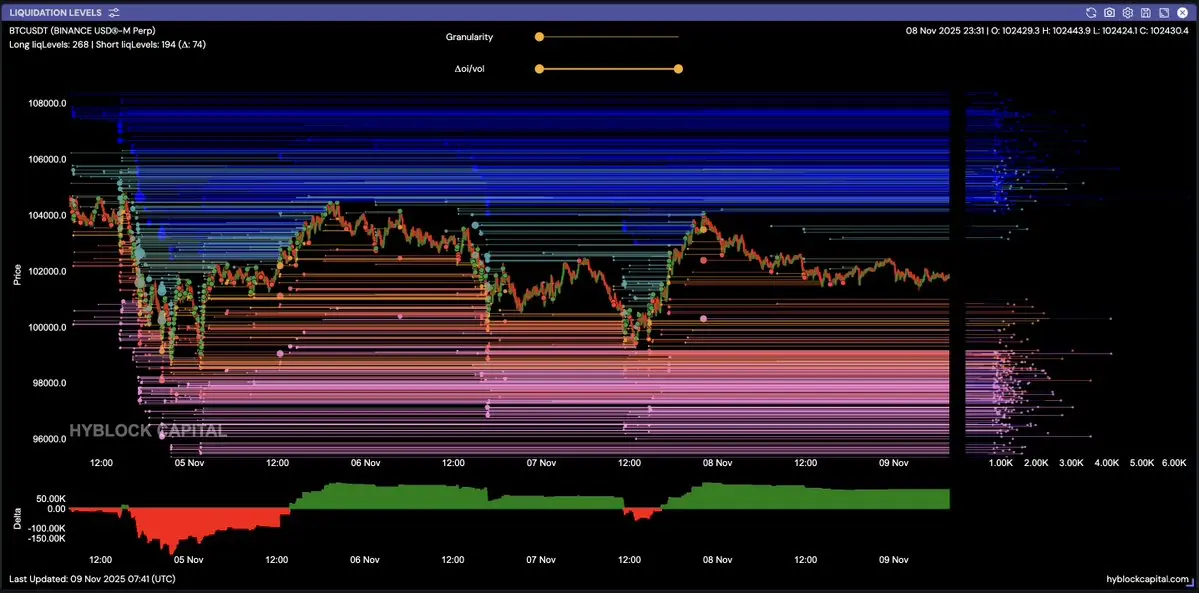Click the 104000.0 price axis label
This screenshot has height=593, width=1199.
[x=48, y=215]
